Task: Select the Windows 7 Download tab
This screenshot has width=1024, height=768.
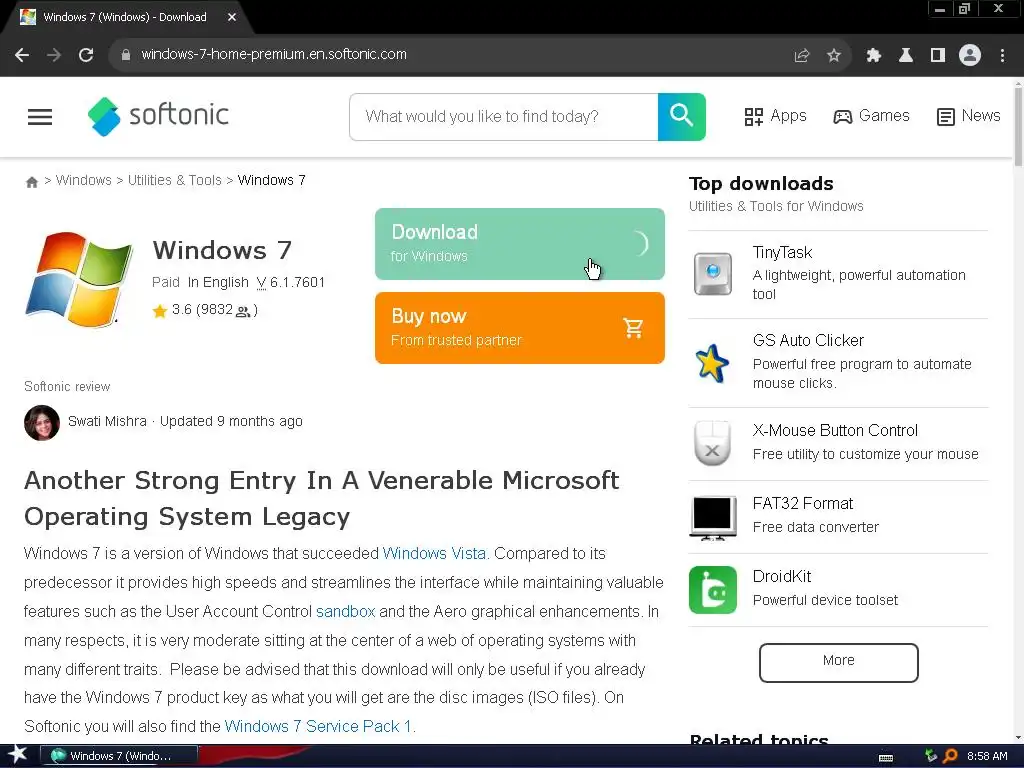Action: [x=125, y=18]
